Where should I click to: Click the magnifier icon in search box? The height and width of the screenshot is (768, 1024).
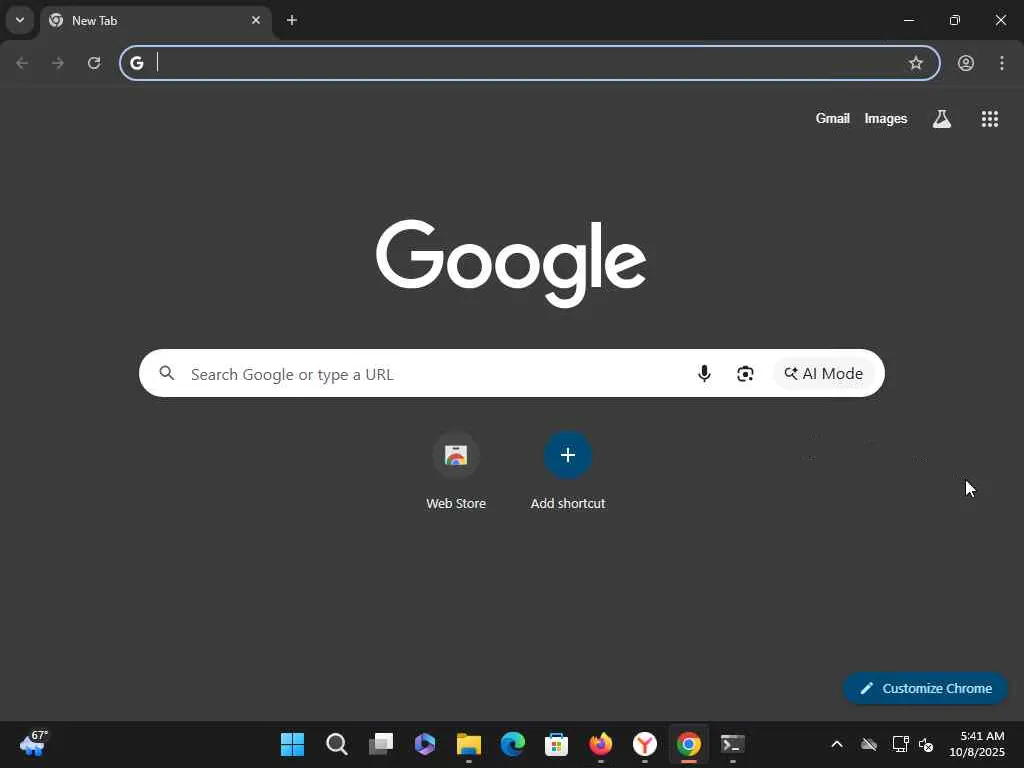167,373
